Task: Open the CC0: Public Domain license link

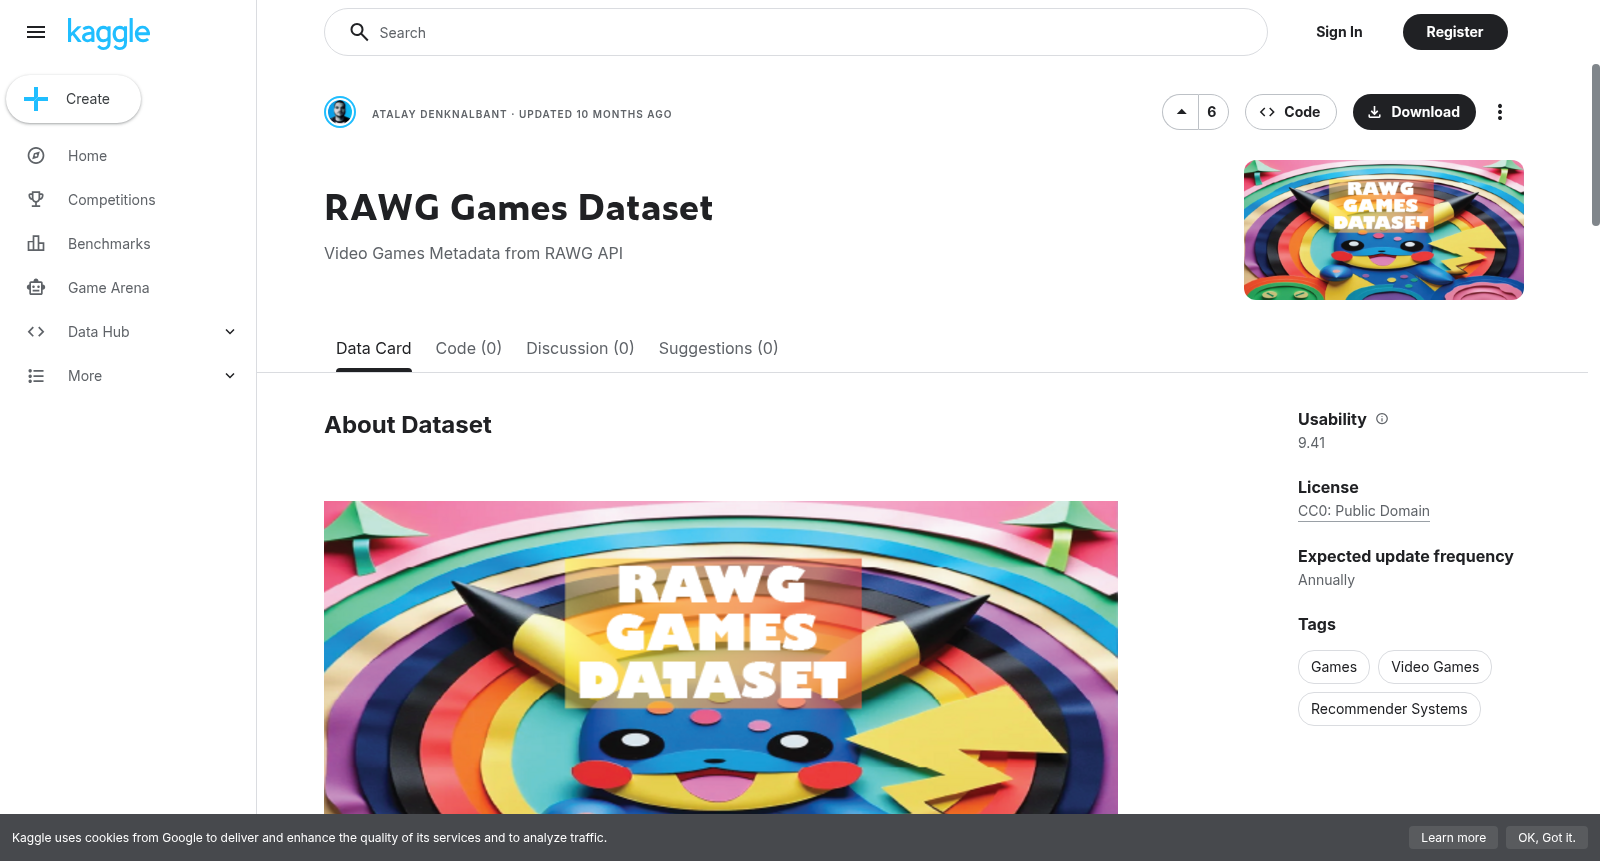Action: click(x=1364, y=511)
